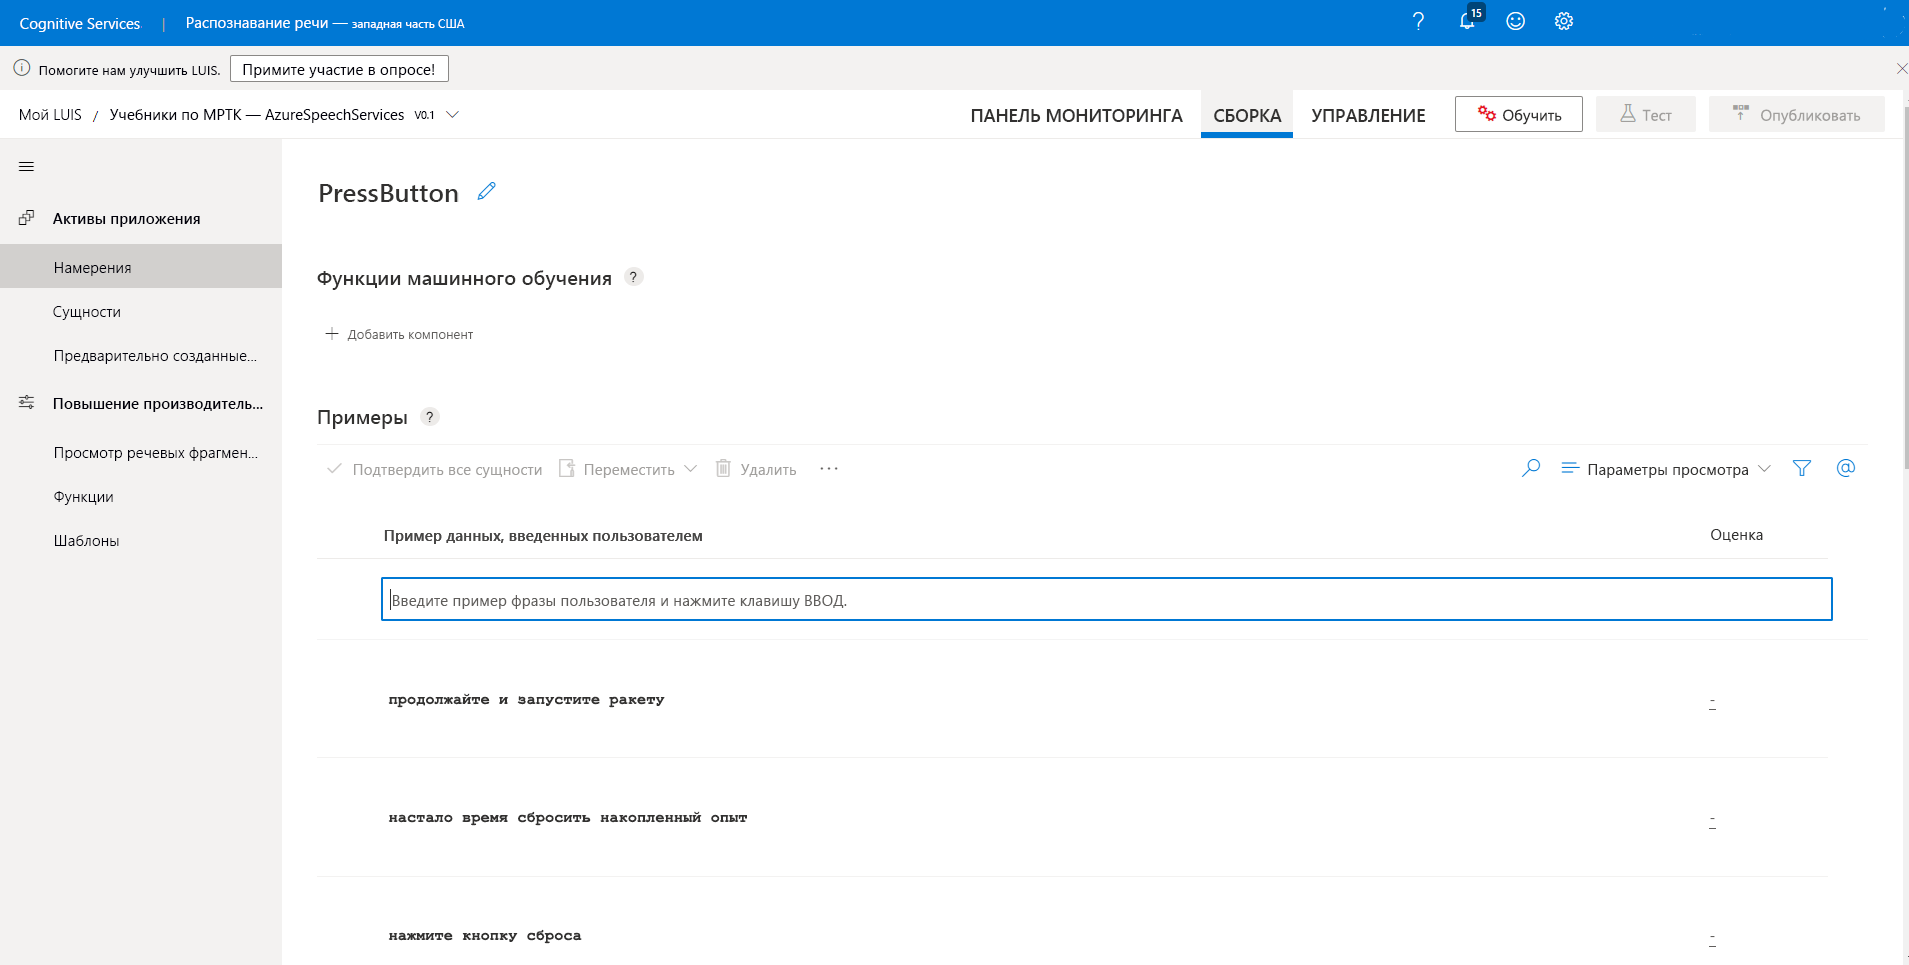Switch to the УПРАВЛЕНИЕ tab
The width and height of the screenshot is (1909, 965).
click(1369, 115)
